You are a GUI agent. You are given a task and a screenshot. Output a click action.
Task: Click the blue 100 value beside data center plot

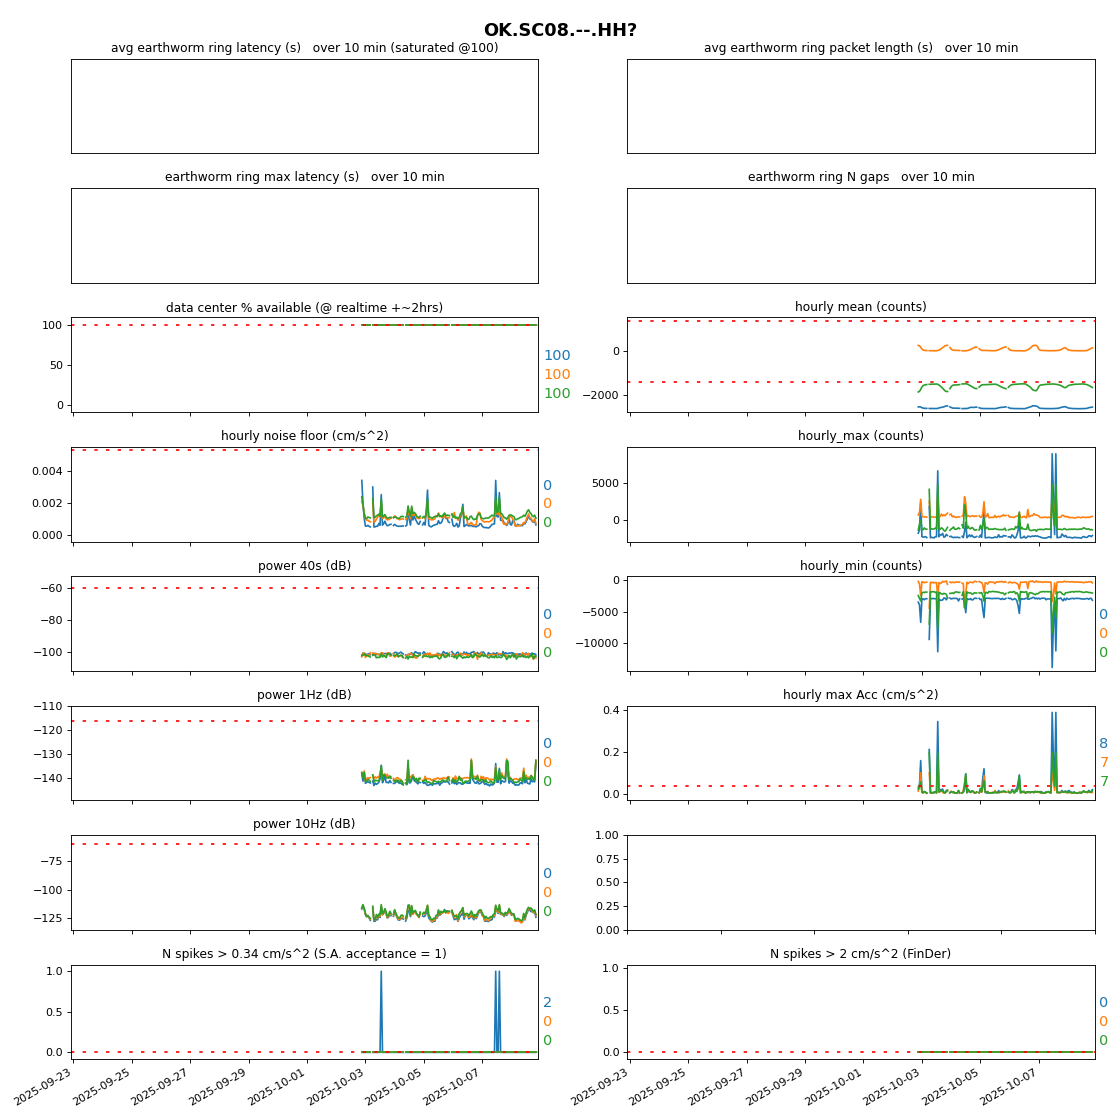pos(557,356)
